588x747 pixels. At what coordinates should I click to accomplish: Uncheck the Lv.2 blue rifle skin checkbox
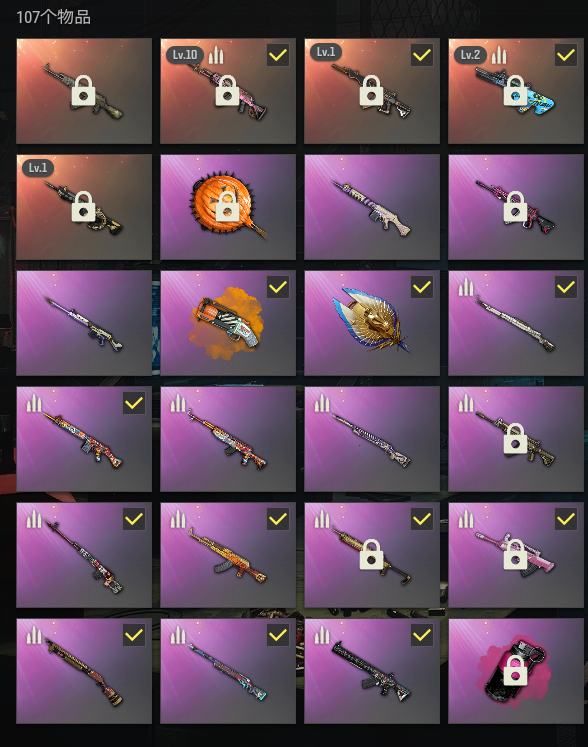click(x=566, y=55)
